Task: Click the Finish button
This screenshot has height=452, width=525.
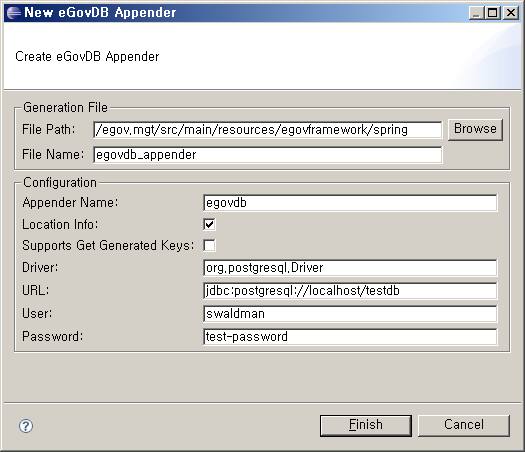Action: pos(366,426)
